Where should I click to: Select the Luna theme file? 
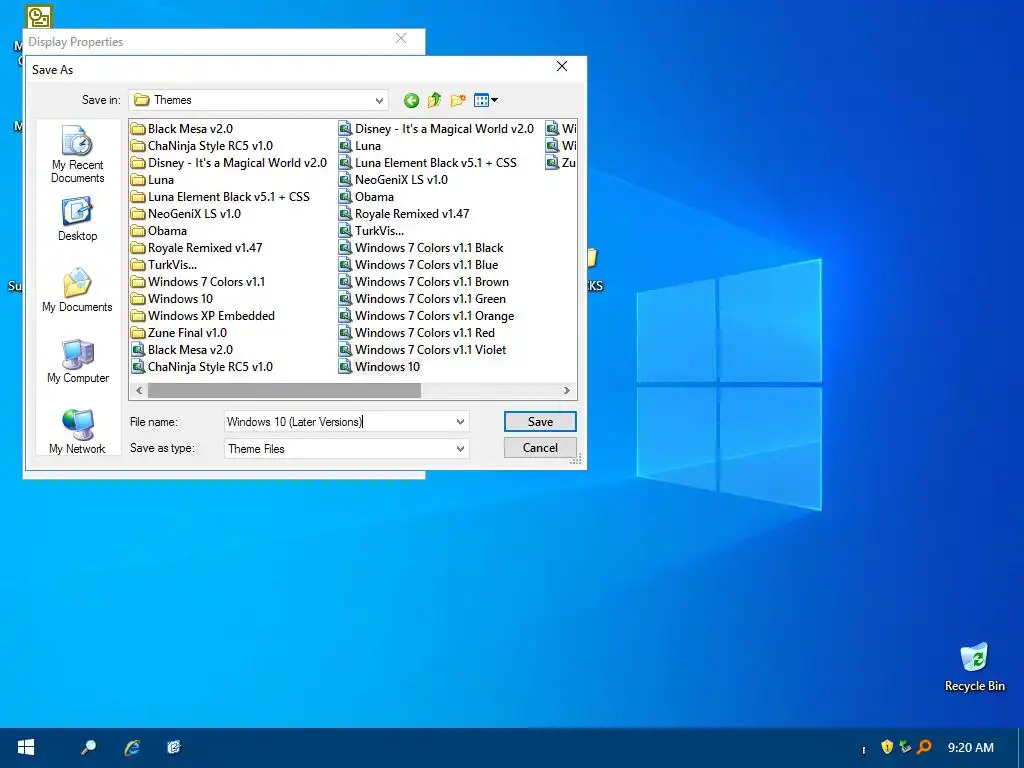[360, 146]
